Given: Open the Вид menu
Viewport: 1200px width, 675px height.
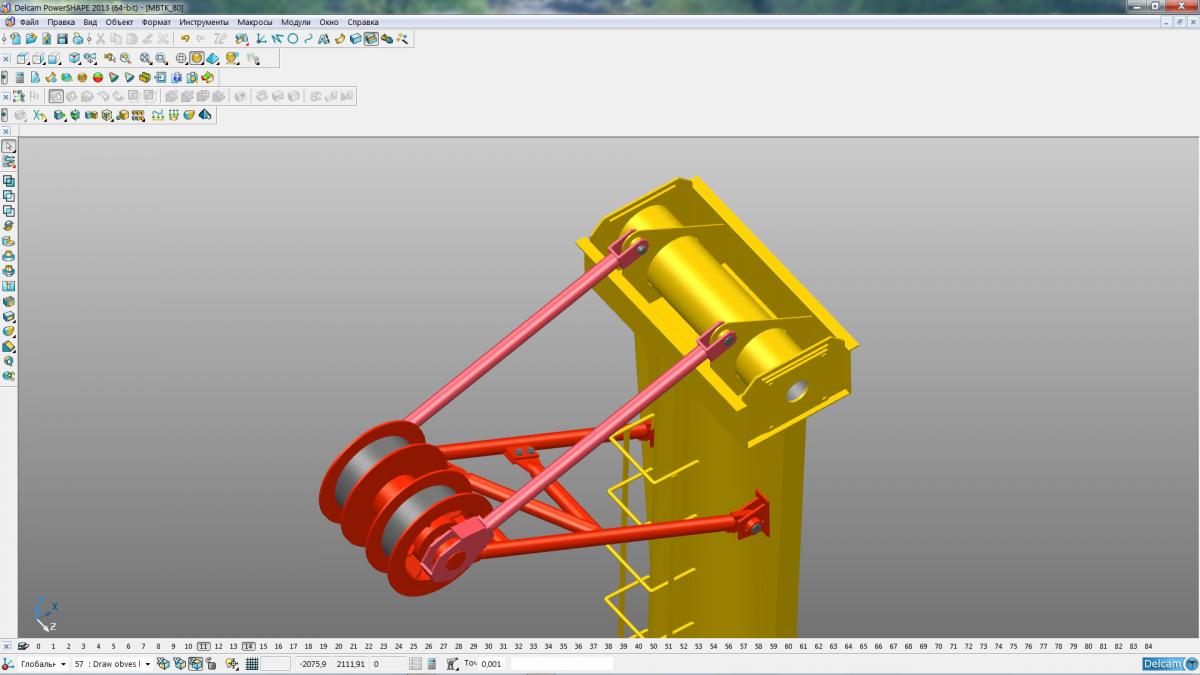Looking at the screenshot, I should [x=90, y=22].
